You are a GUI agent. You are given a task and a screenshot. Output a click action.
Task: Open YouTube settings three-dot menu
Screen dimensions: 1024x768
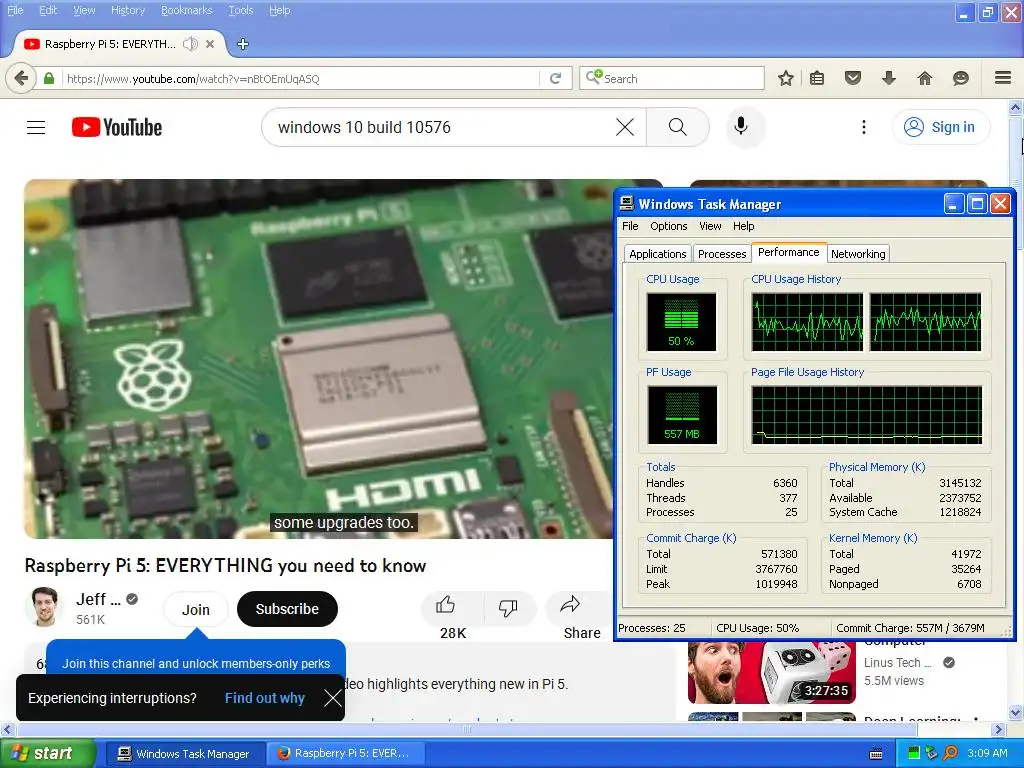863,127
